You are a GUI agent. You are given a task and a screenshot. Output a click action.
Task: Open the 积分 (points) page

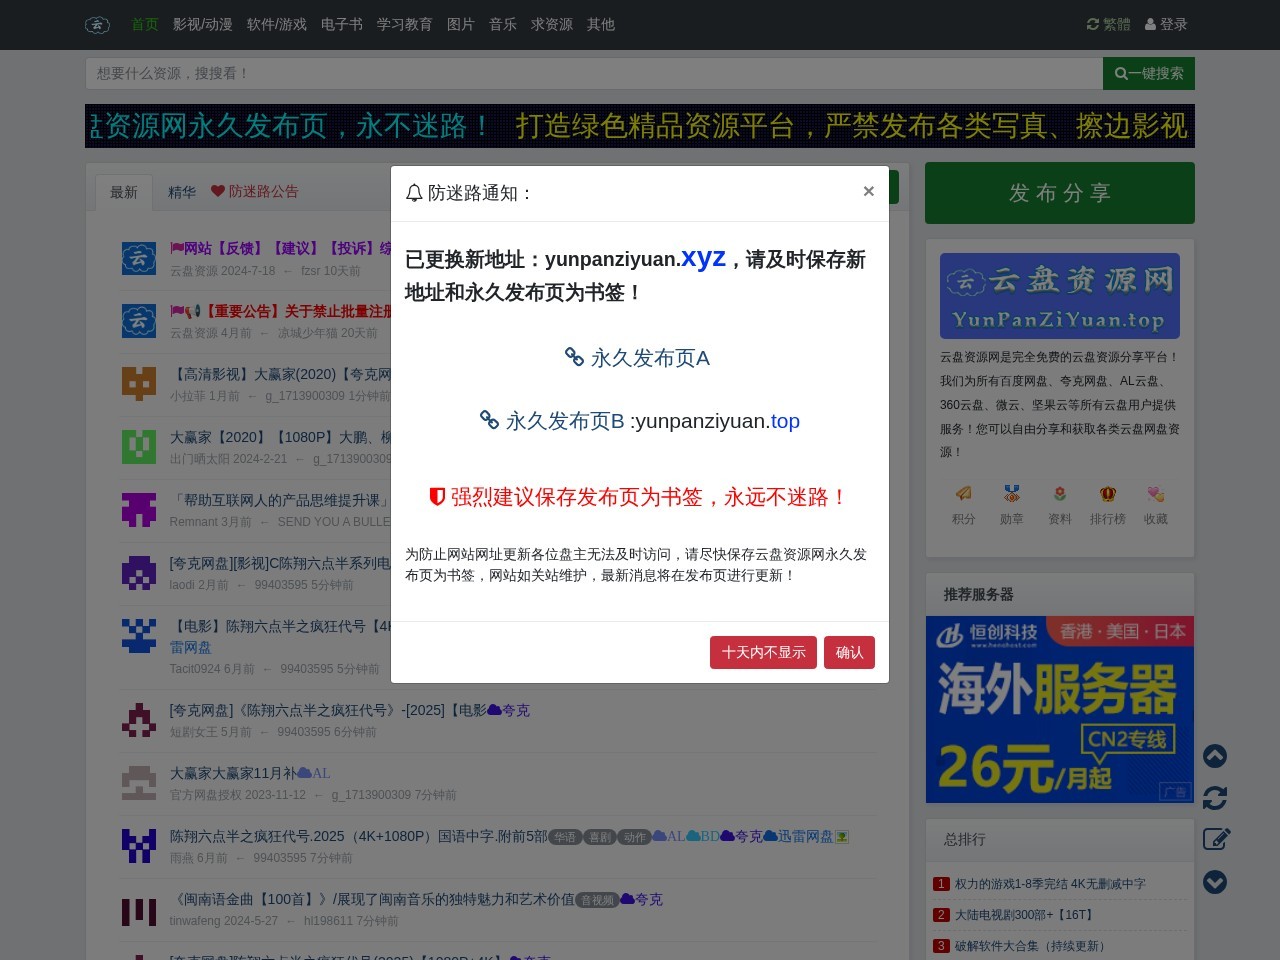(x=963, y=503)
